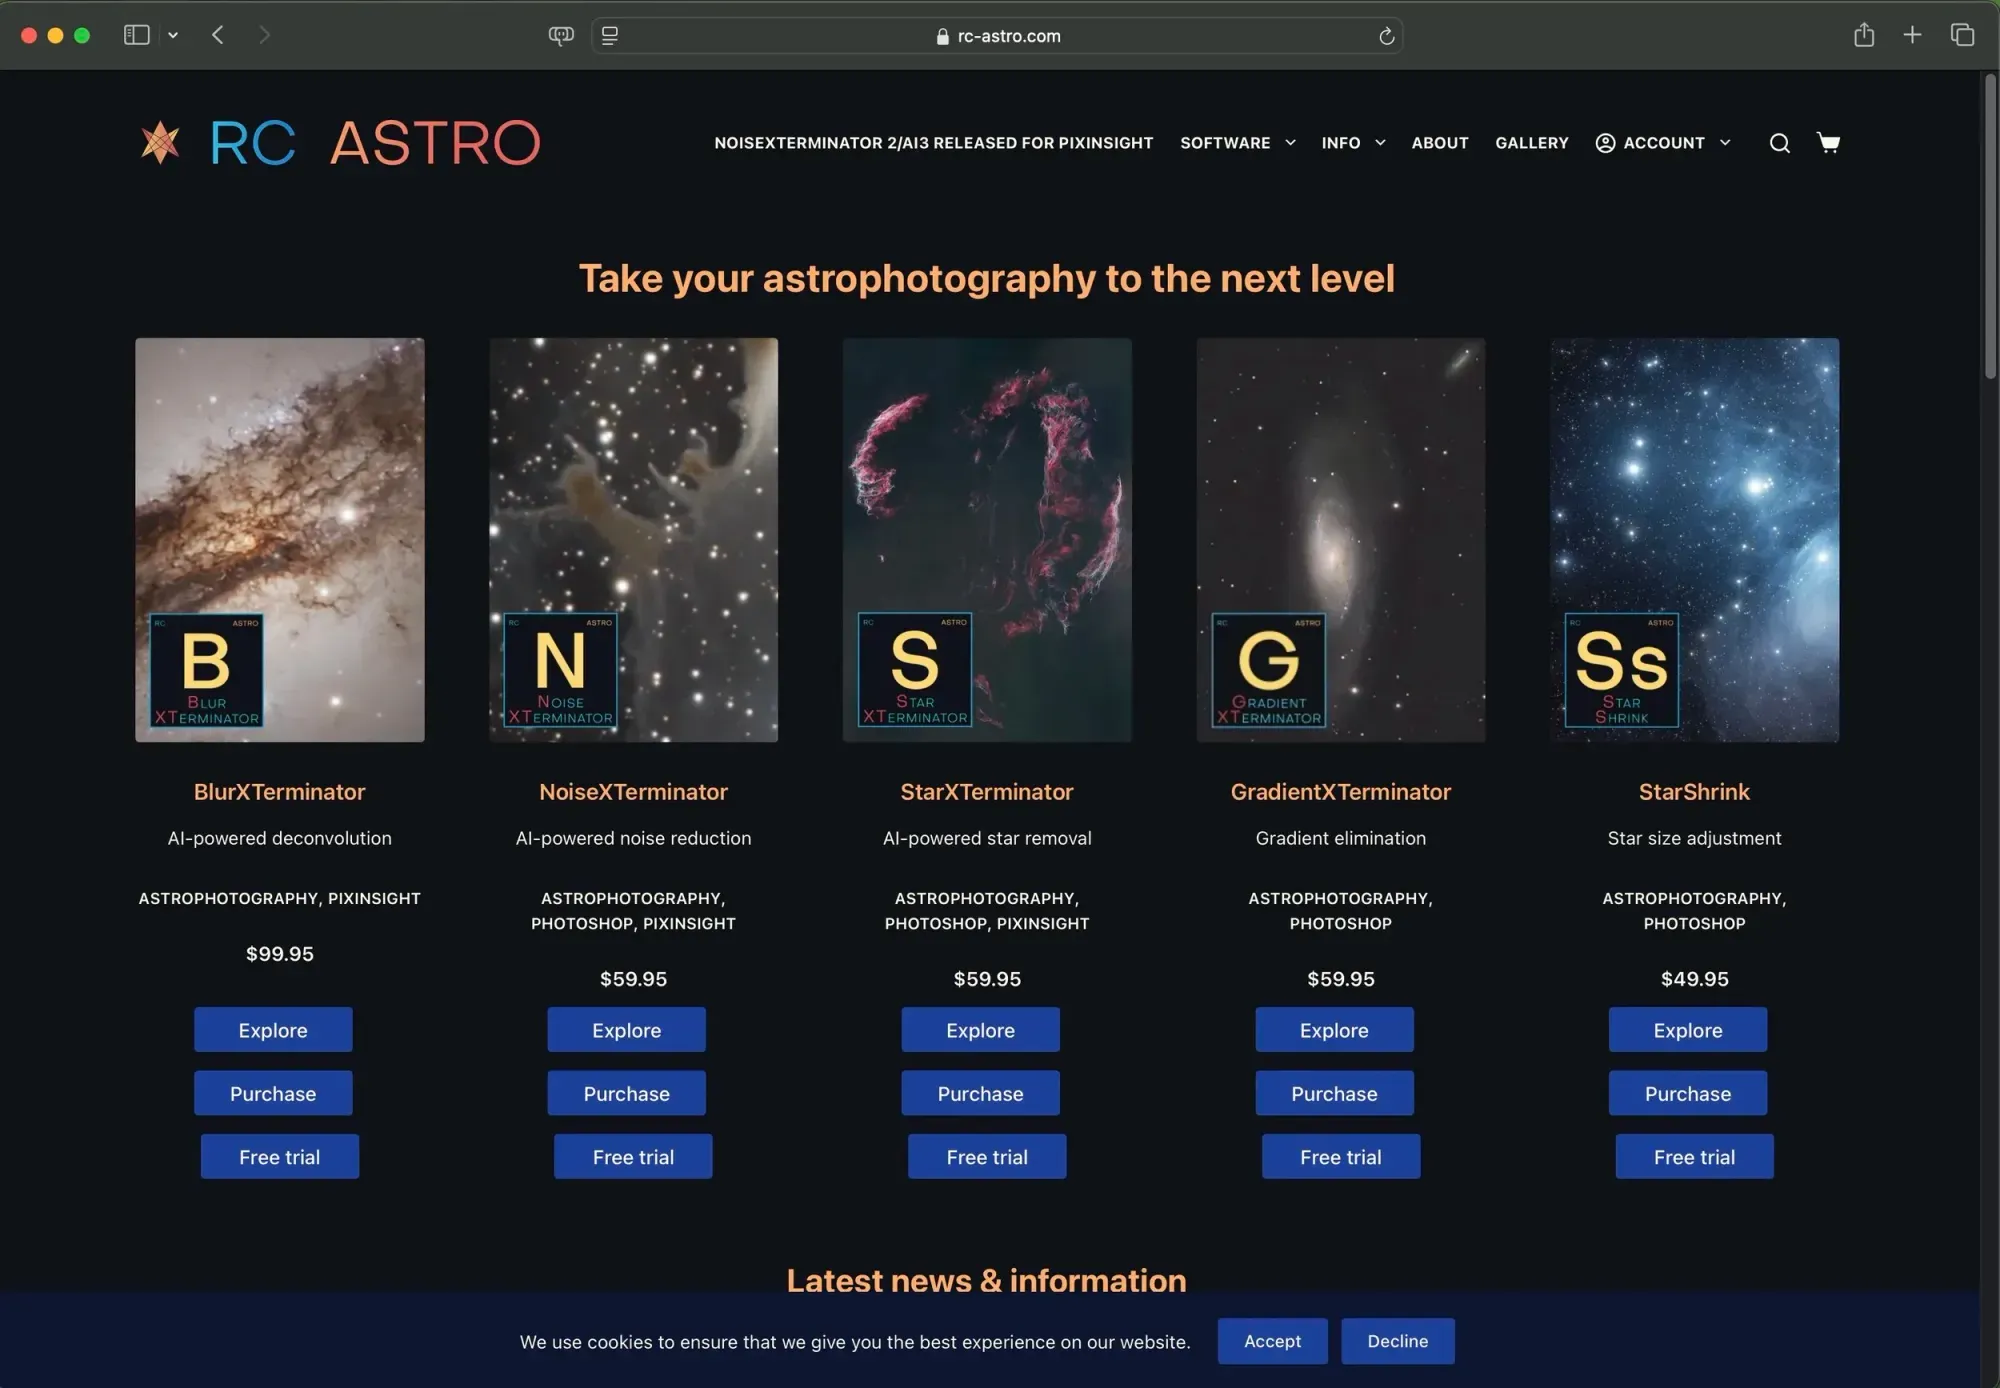The height and width of the screenshot is (1388, 2000).
Task: Click Free trial under StarShrink
Action: point(1694,1157)
